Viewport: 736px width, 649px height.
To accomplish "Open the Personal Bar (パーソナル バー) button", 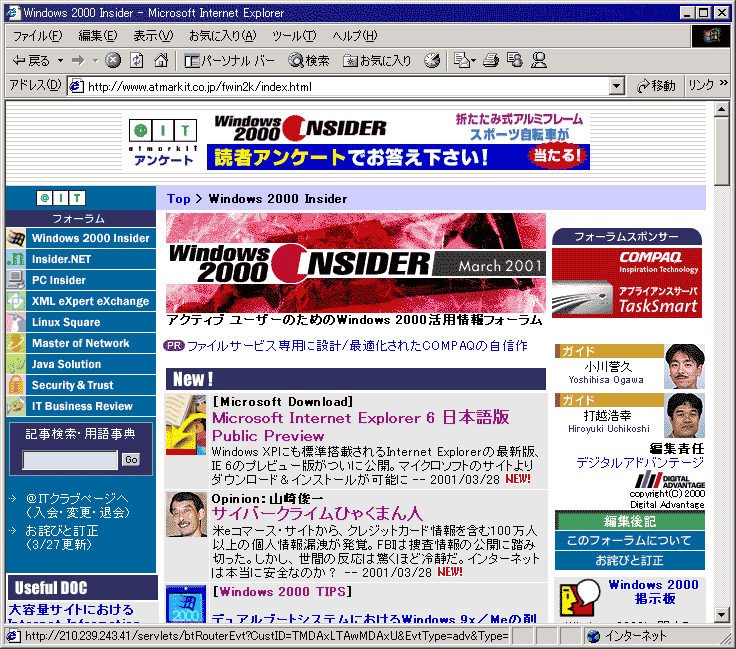I will click(x=229, y=61).
